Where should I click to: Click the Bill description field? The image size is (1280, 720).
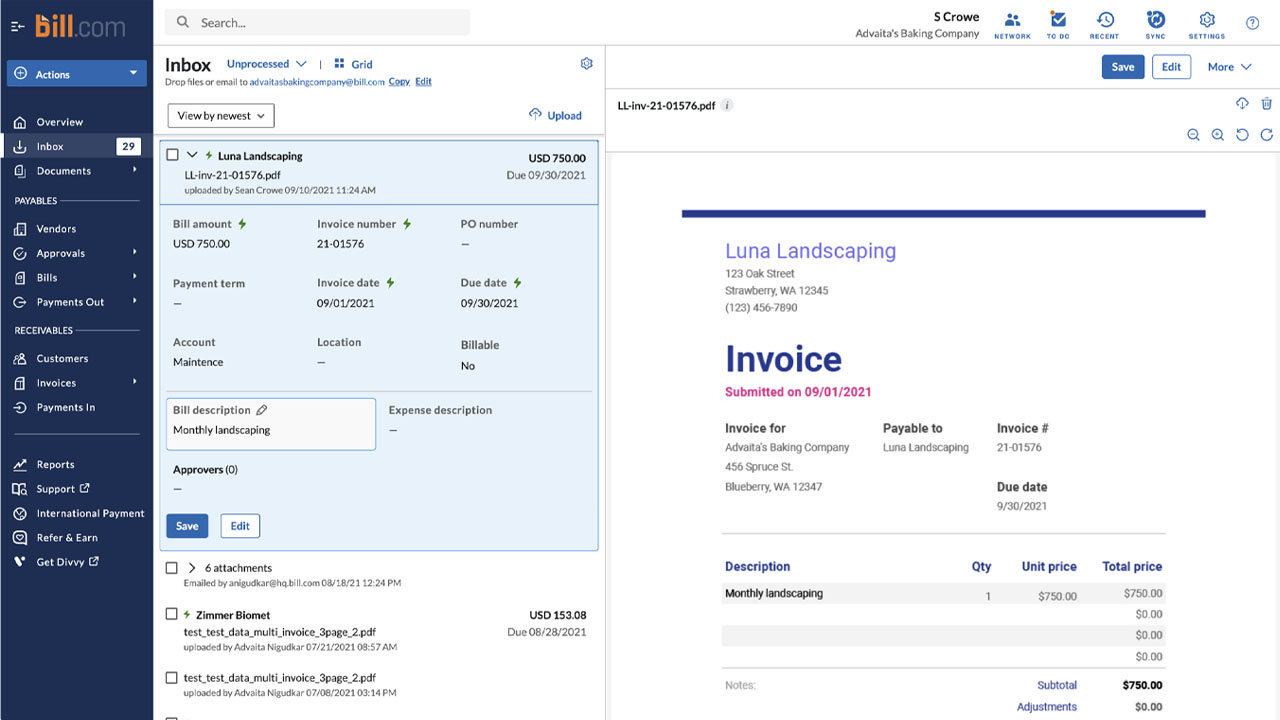(x=271, y=424)
